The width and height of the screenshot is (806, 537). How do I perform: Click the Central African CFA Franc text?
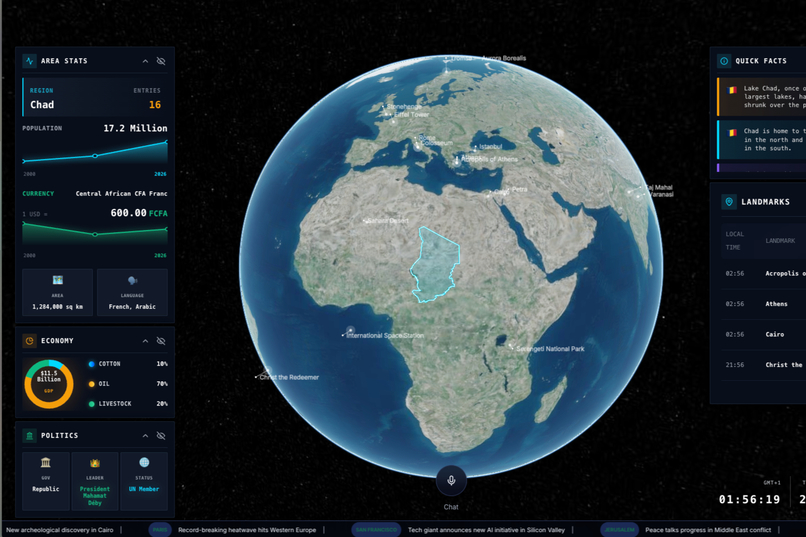[x=121, y=194]
